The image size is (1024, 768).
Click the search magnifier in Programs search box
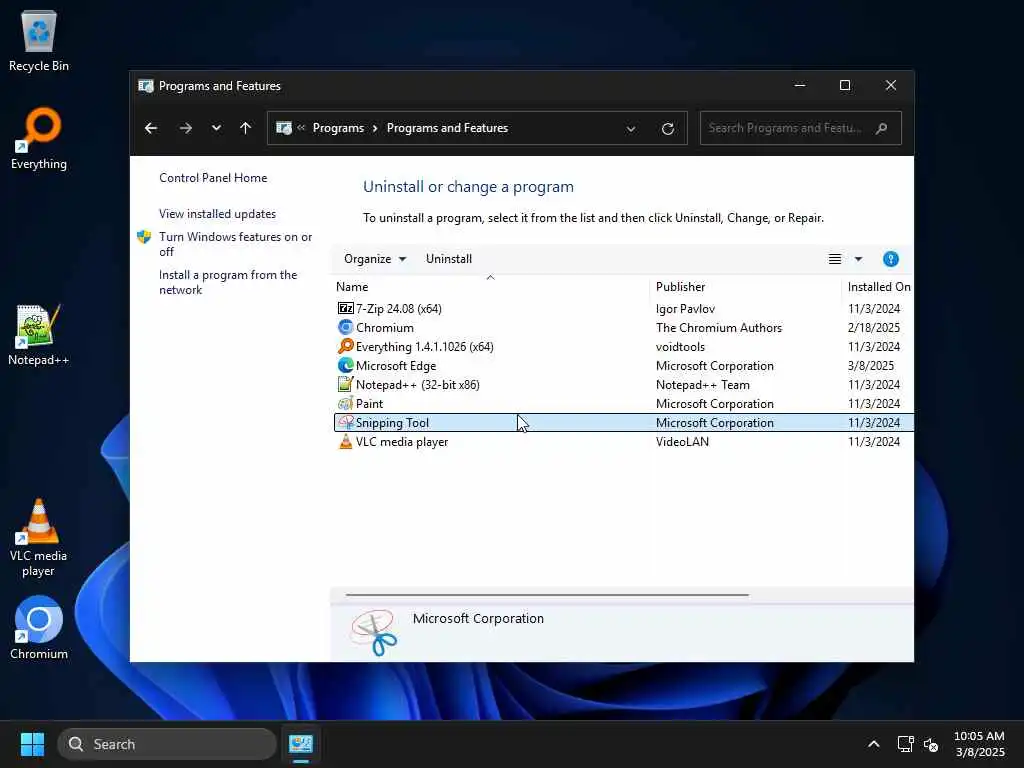[x=881, y=128]
